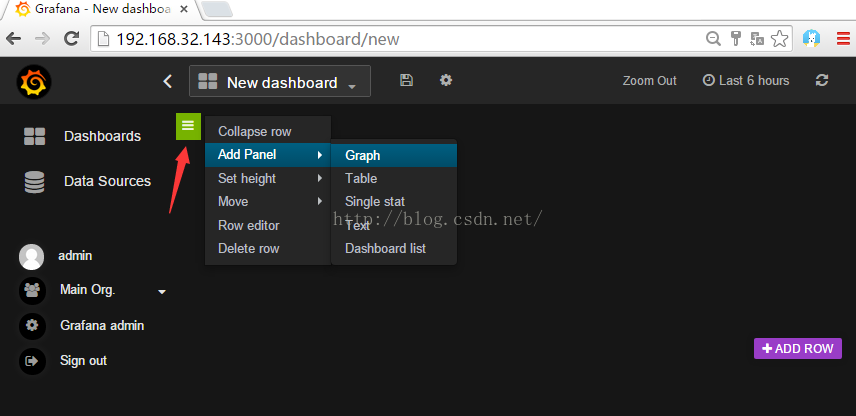Click the saved password key icon
Screen dimensions: 856x416
[x=736, y=38]
